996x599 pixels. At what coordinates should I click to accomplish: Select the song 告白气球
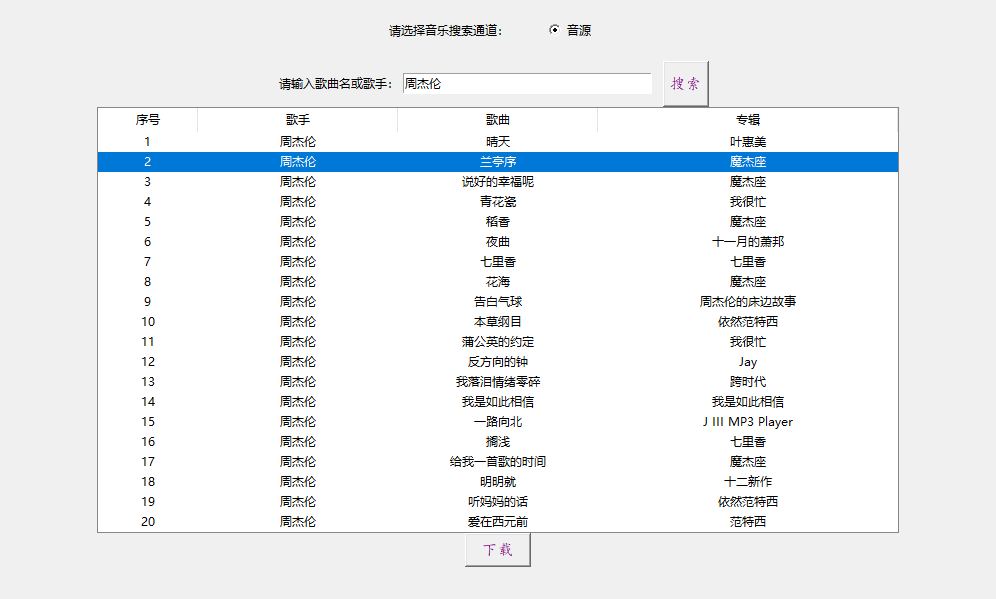(x=497, y=301)
